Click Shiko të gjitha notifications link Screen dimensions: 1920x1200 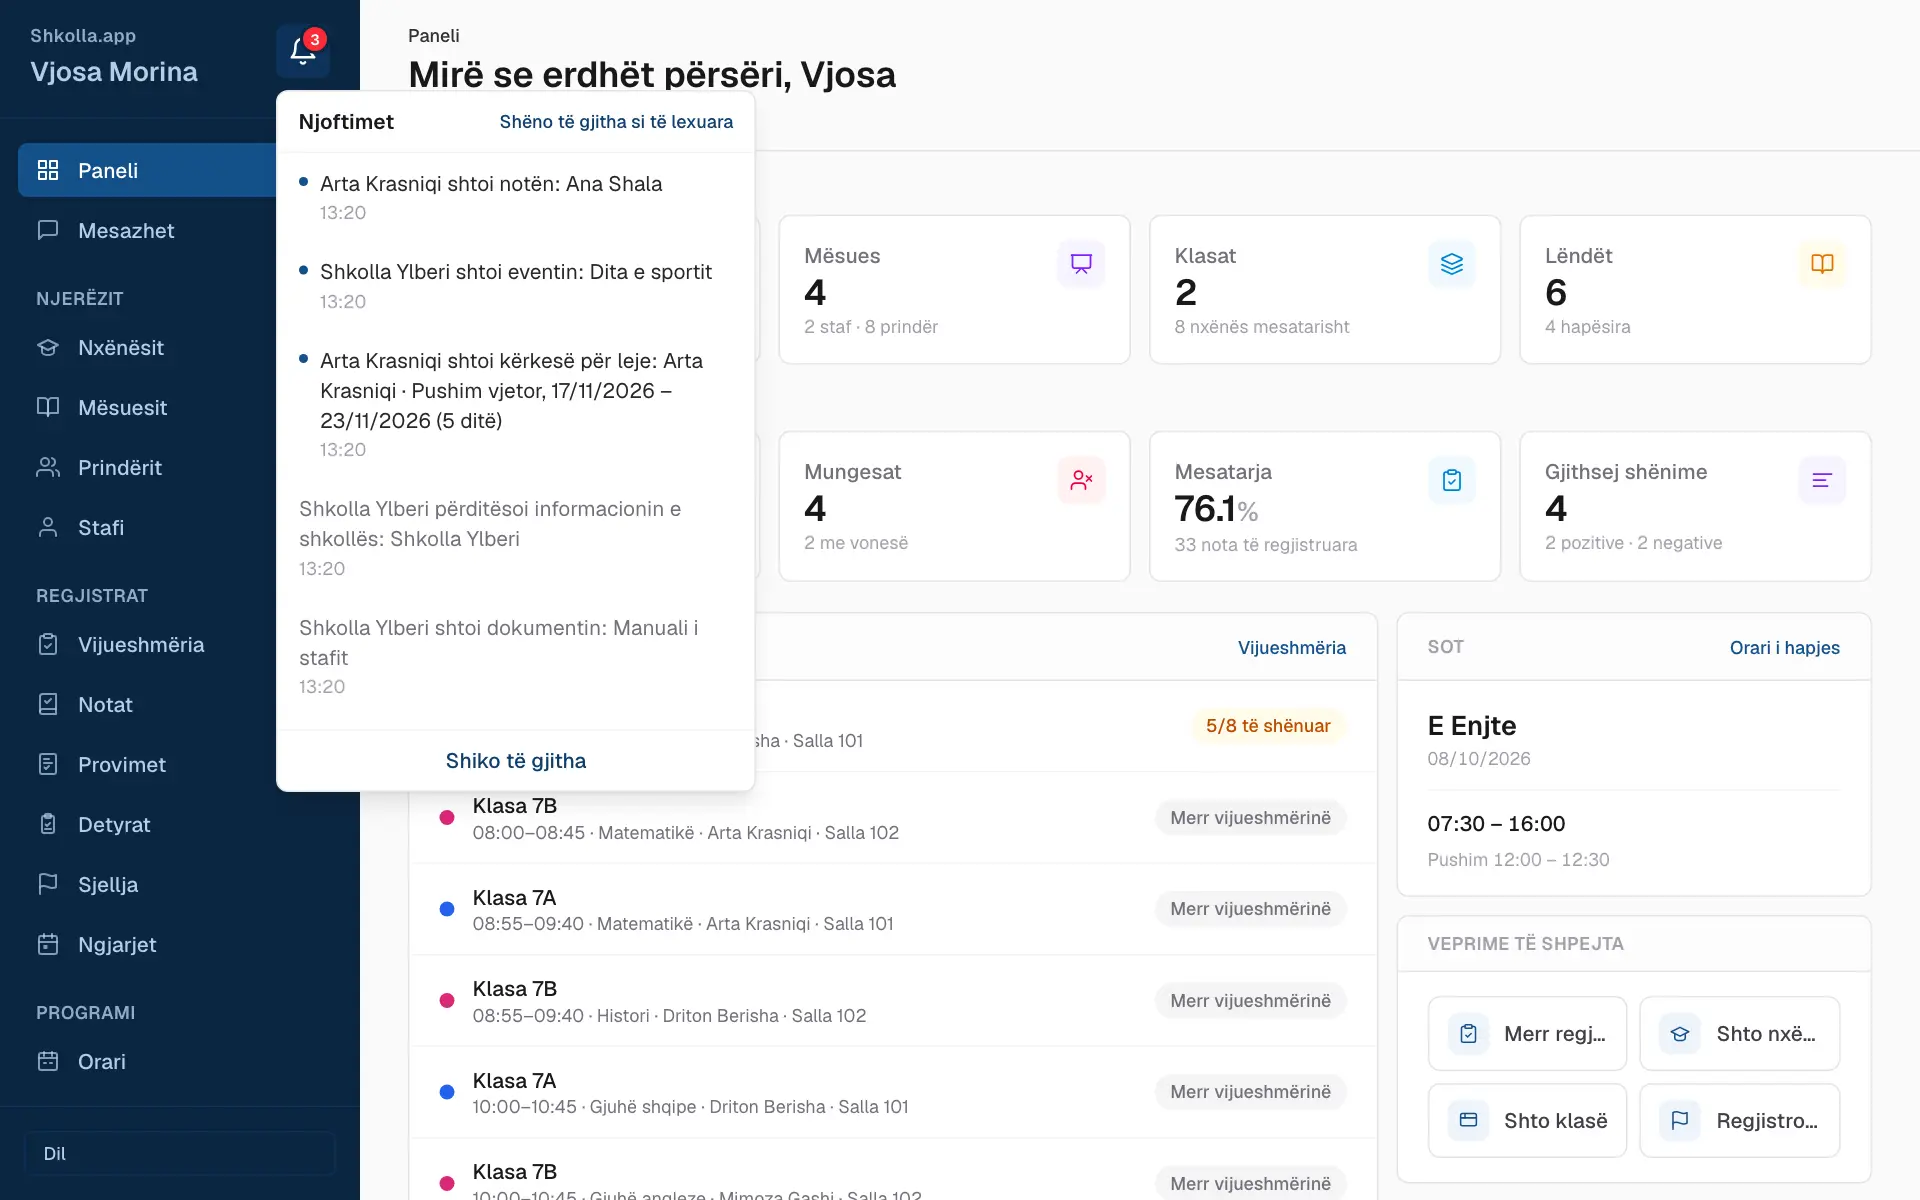point(516,761)
